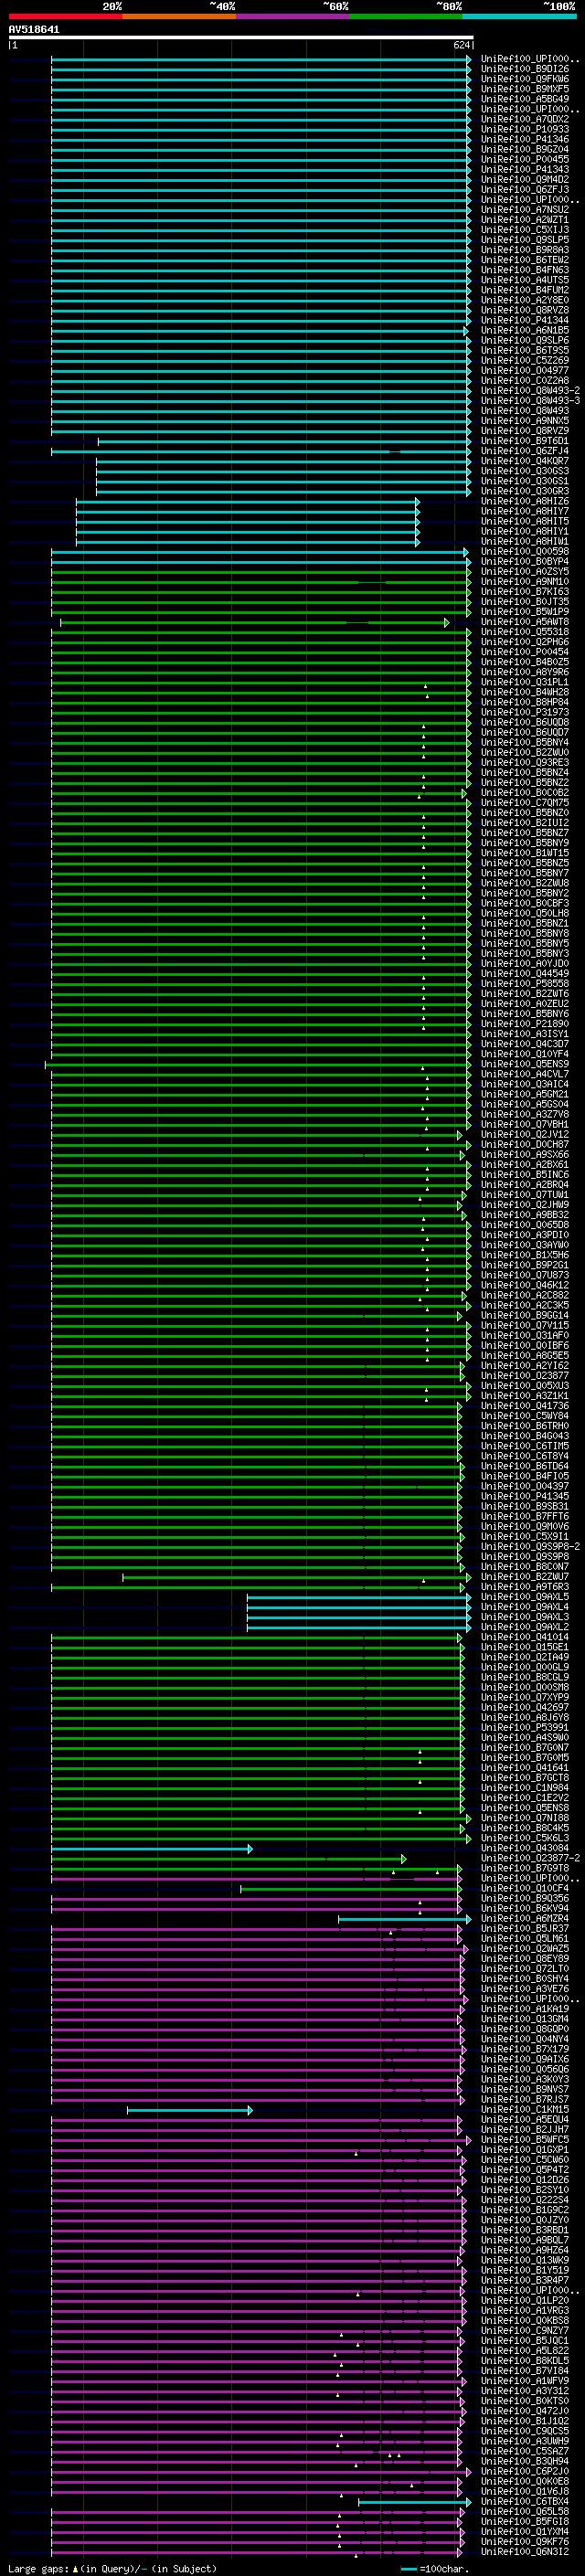The height and width of the screenshot is (2576, 585).
Task: Click hit label UniRef100_C9NZY7
Action: tap(525, 2331)
